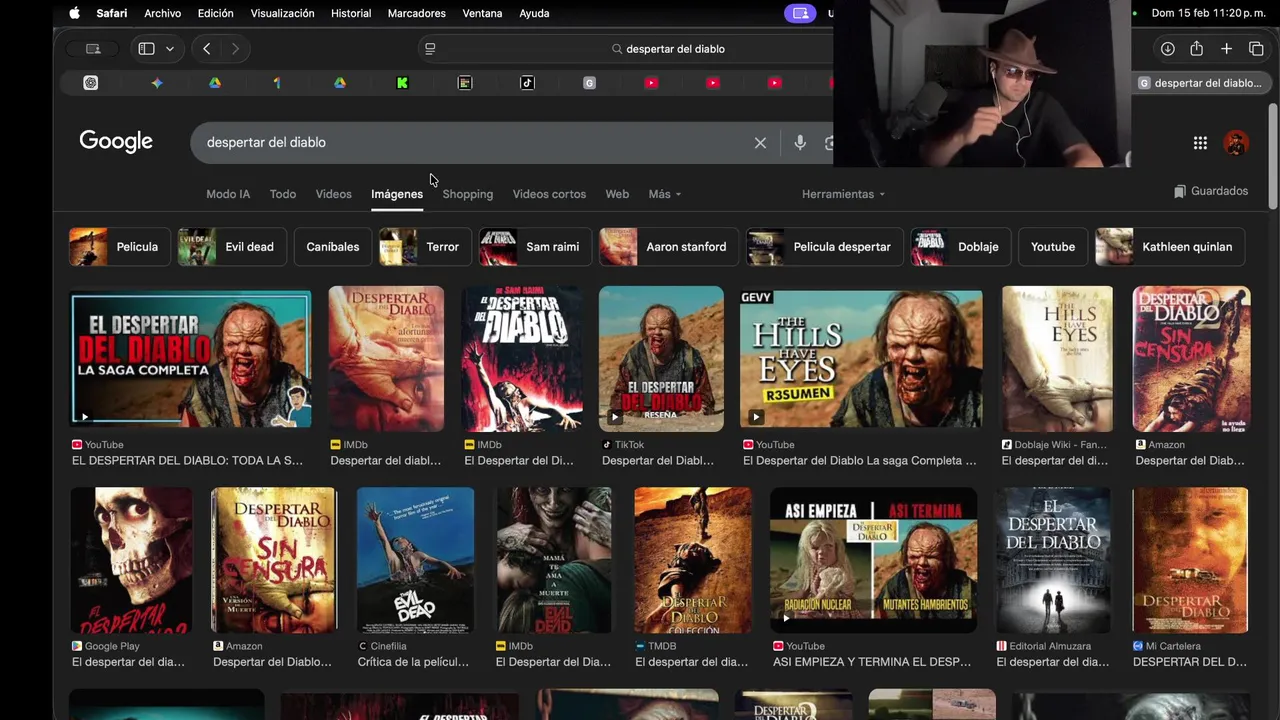This screenshot has height=720, width=1280.
Task: Filter images by Pelicula chip
Action: [x=119, y=247]
